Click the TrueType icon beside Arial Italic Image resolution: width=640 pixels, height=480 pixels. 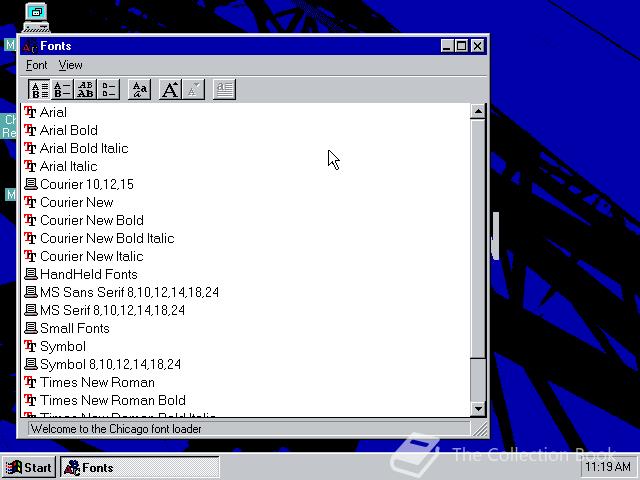(x=30, y=166)
